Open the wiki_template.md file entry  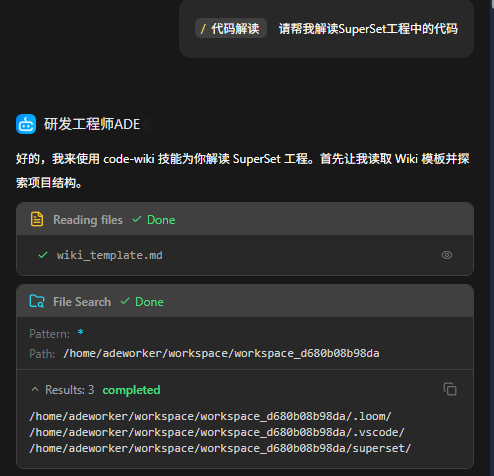coord(245,255)
